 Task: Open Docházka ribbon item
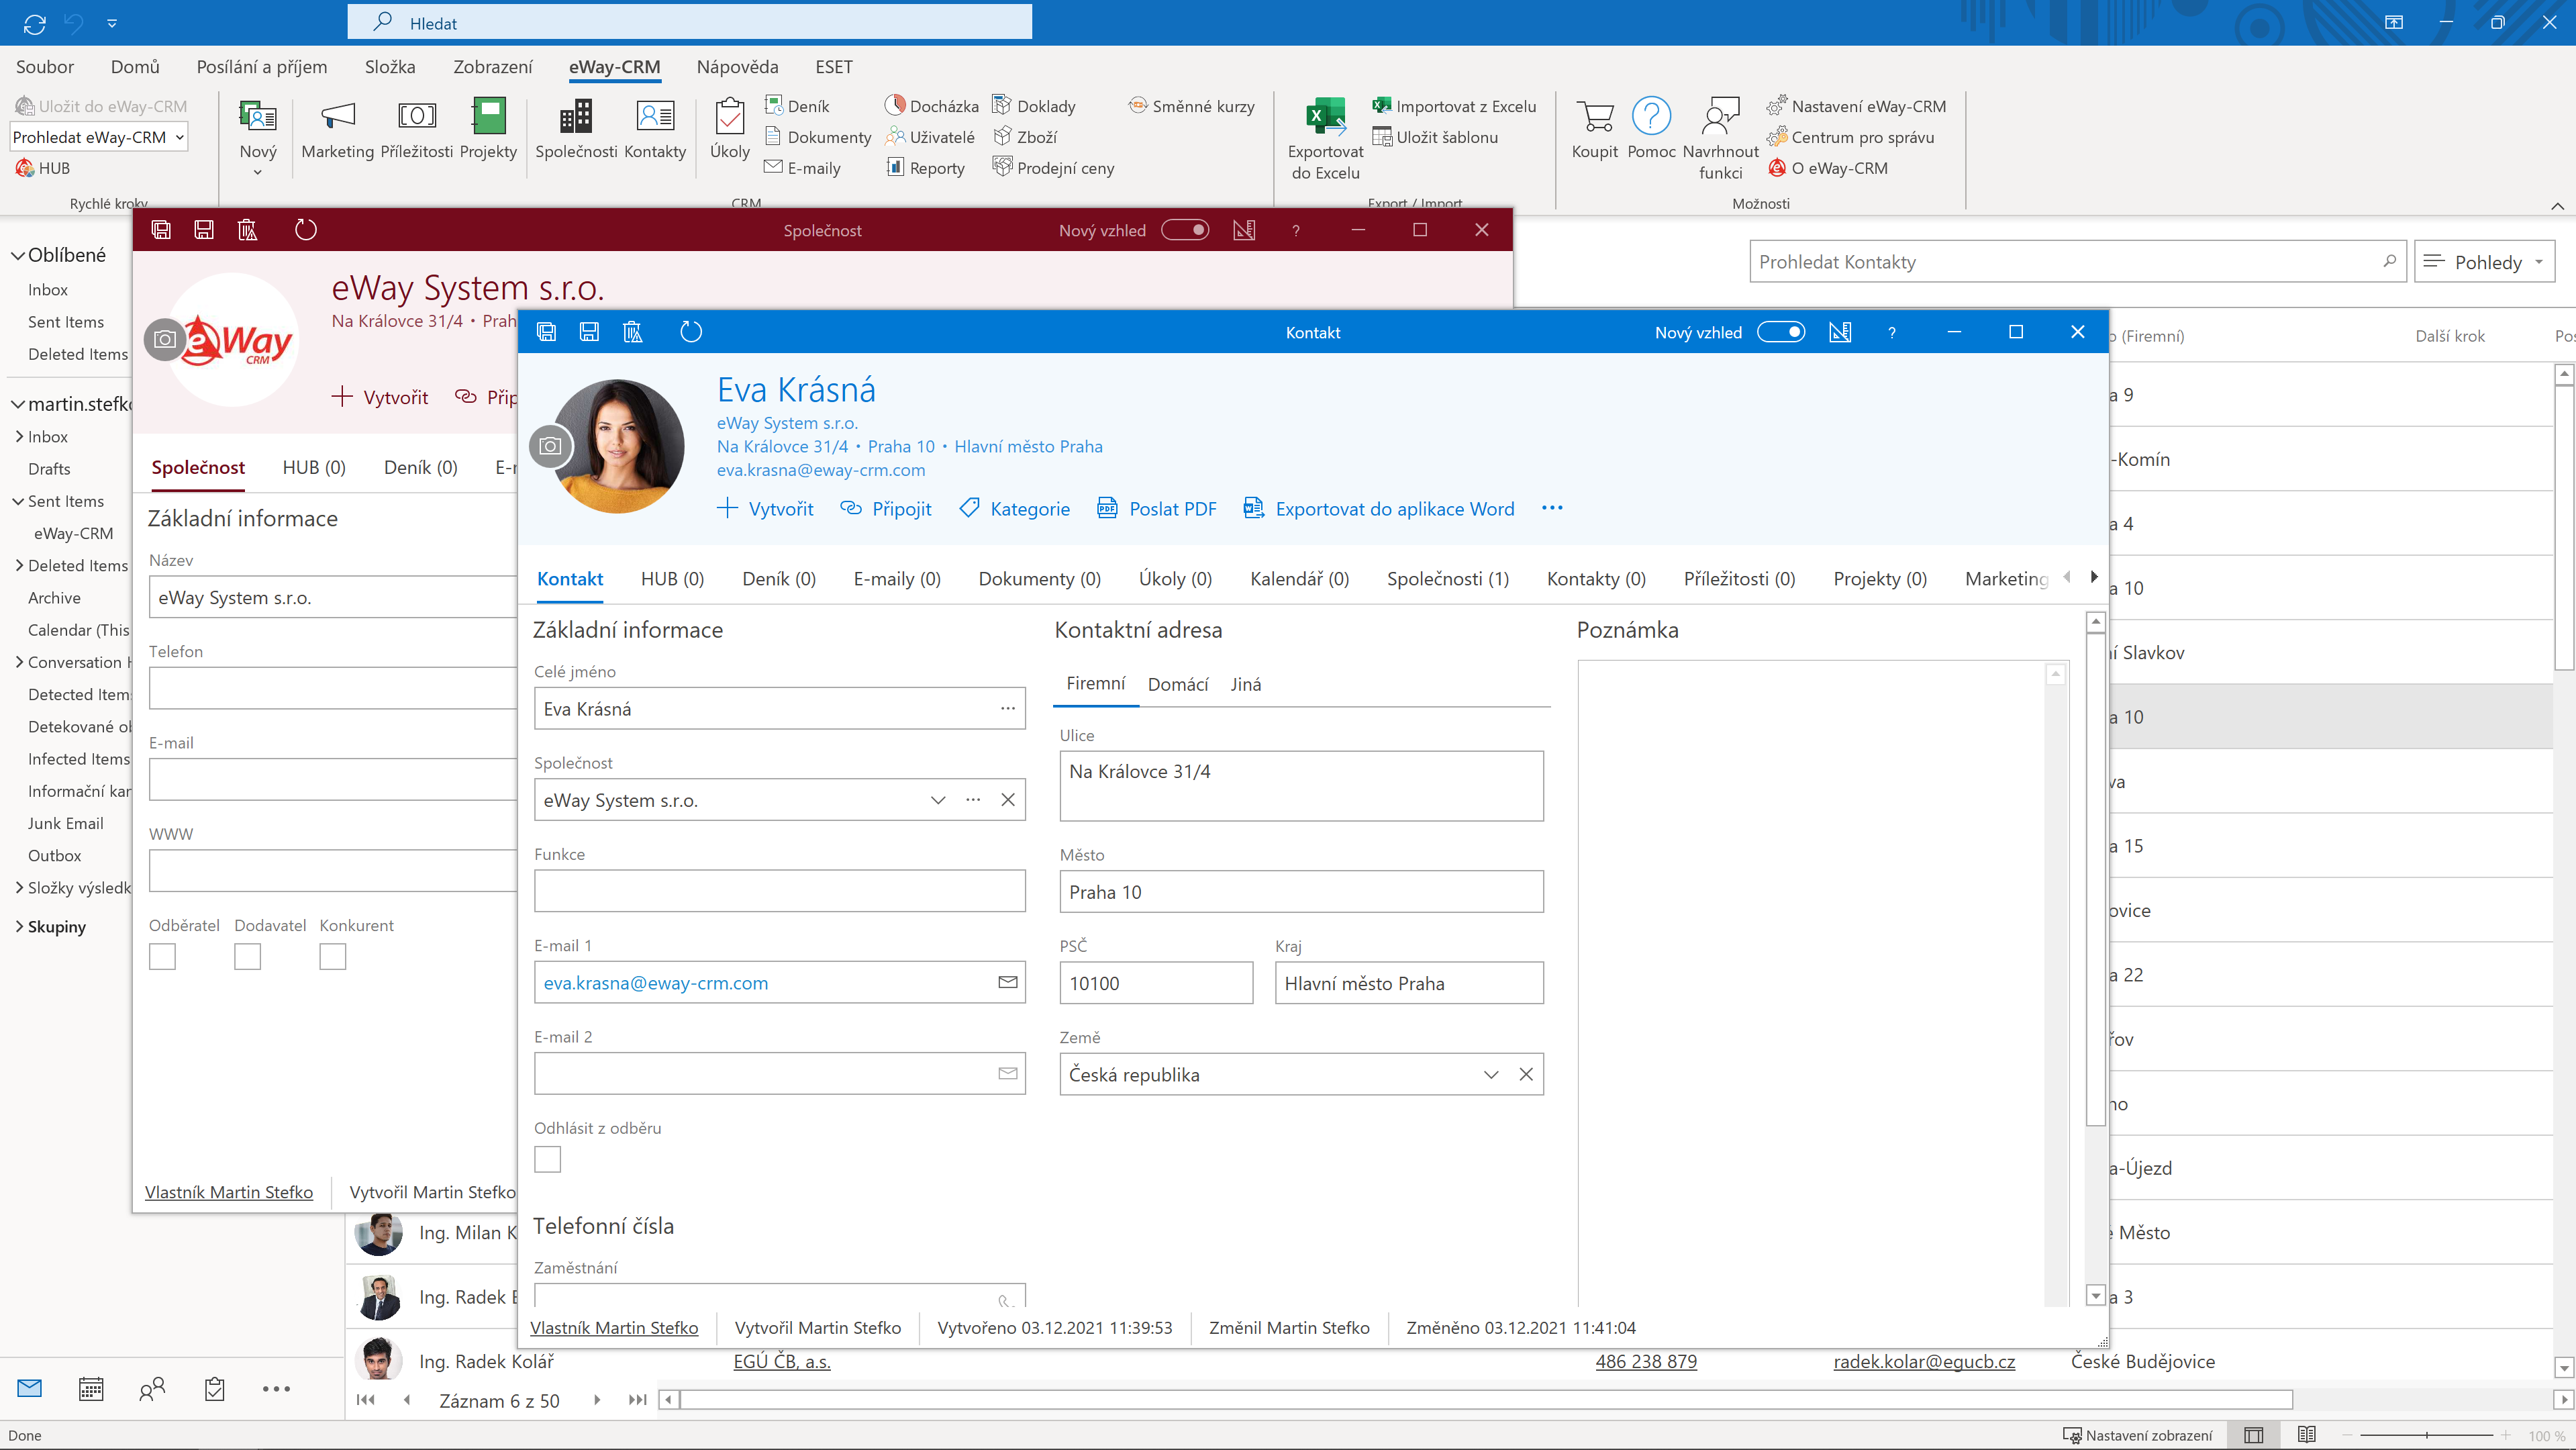point(932,106)
